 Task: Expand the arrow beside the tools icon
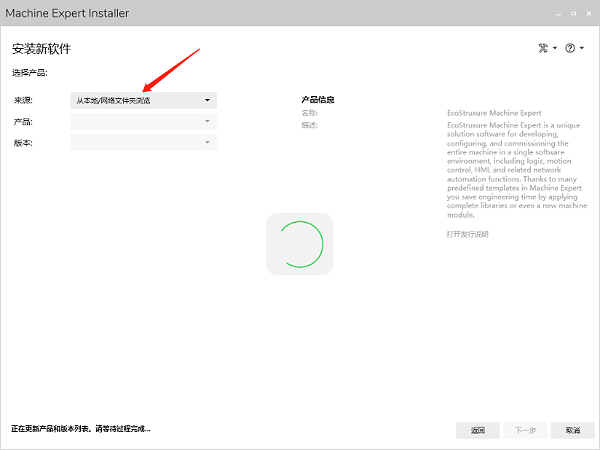555,48
